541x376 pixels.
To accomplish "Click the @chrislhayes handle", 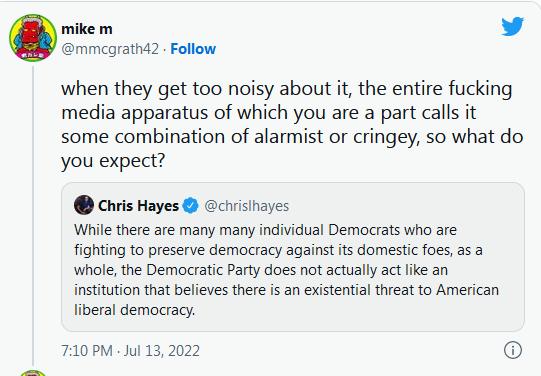I will (x=247, y=206).
